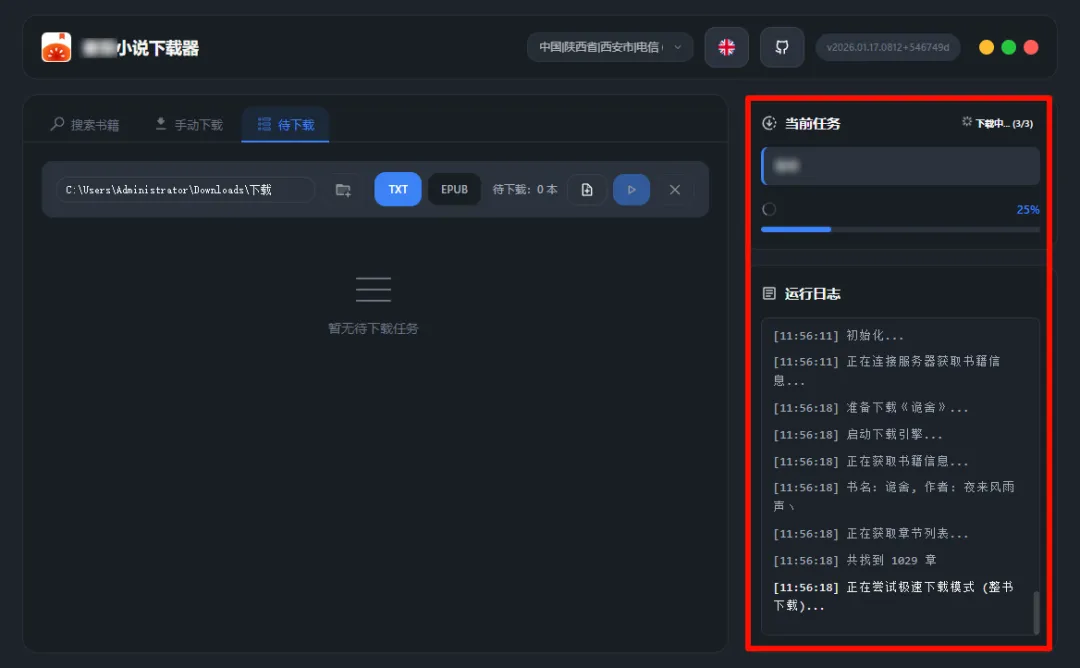Click log line 正在获取章节列表
Image resolution: width=1080 pixels, height=668 pixels.
click(x=871, y=534)
